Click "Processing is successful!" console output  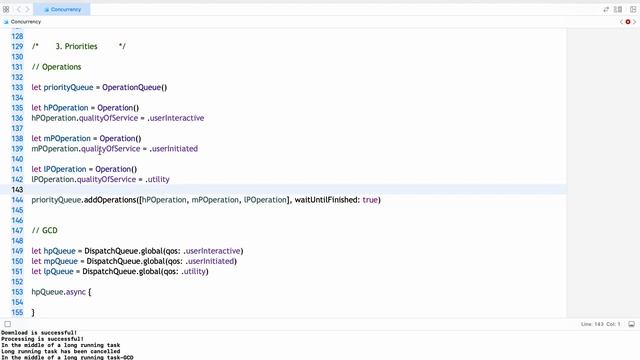pyautogui.click(x=42, y=339)
